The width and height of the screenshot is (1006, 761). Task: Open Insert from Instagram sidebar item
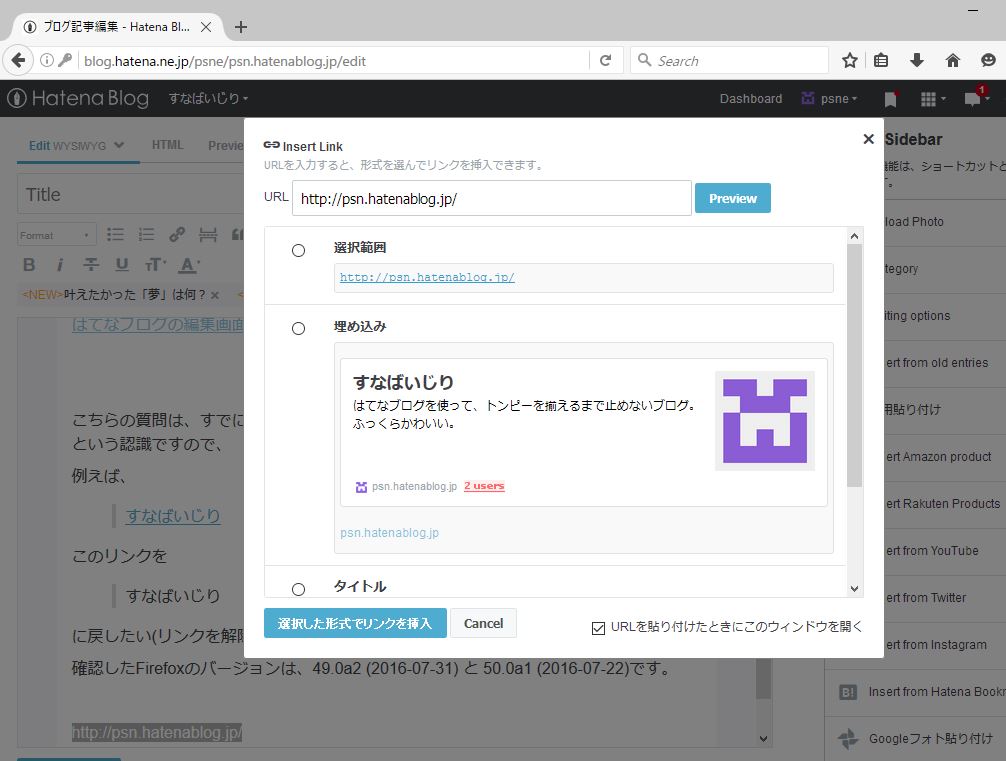[x=945, y=644]
